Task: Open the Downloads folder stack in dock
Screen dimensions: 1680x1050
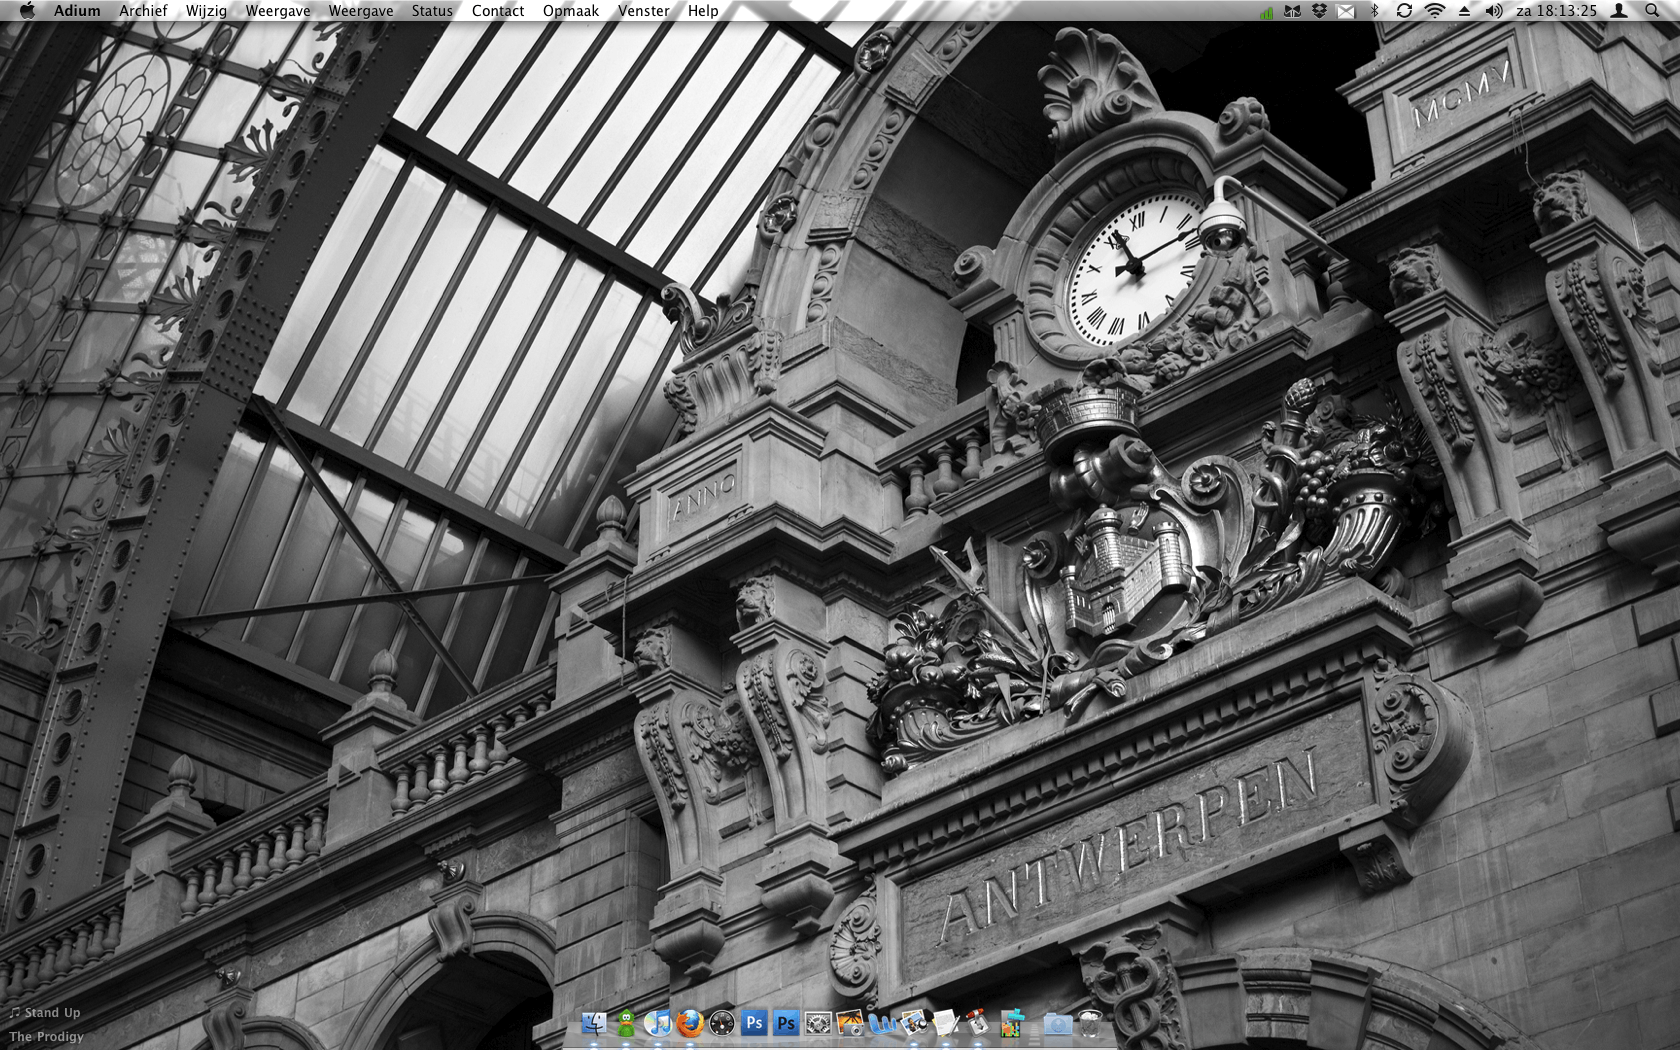Action: click(x=1057, y=1024)
